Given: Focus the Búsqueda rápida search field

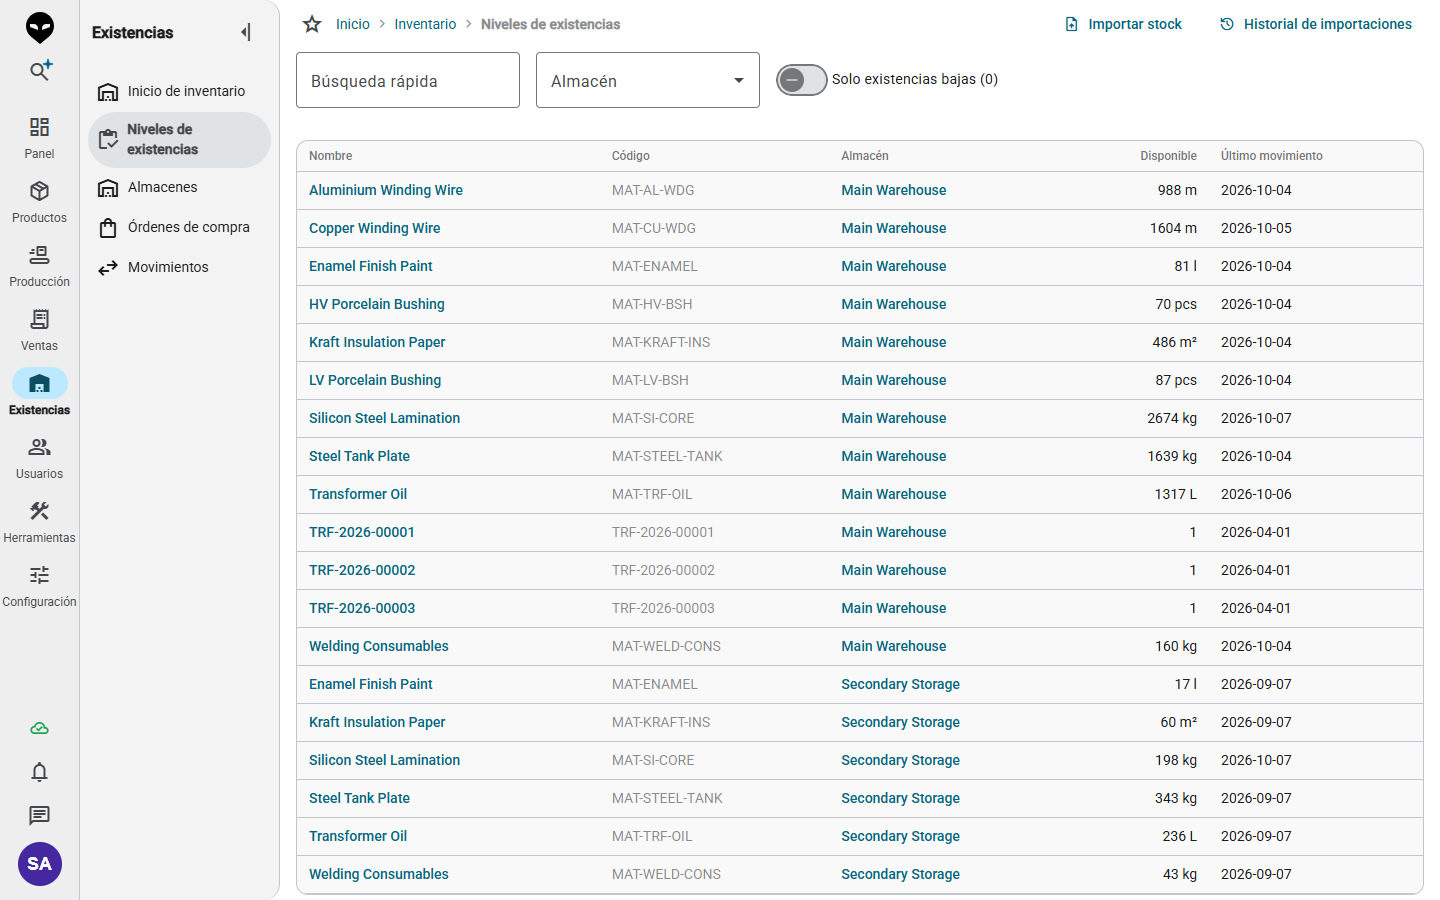Looking at the screenshot, I should (408, 80).
